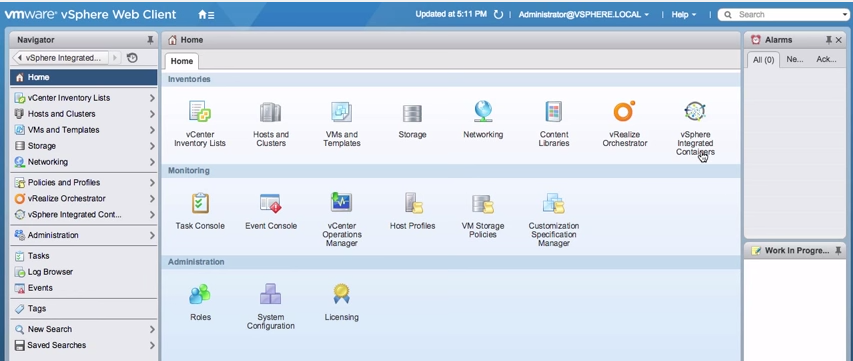Pin the Work In Progress panel
Screen dimensions: 853x361
(x=838, y=251)
